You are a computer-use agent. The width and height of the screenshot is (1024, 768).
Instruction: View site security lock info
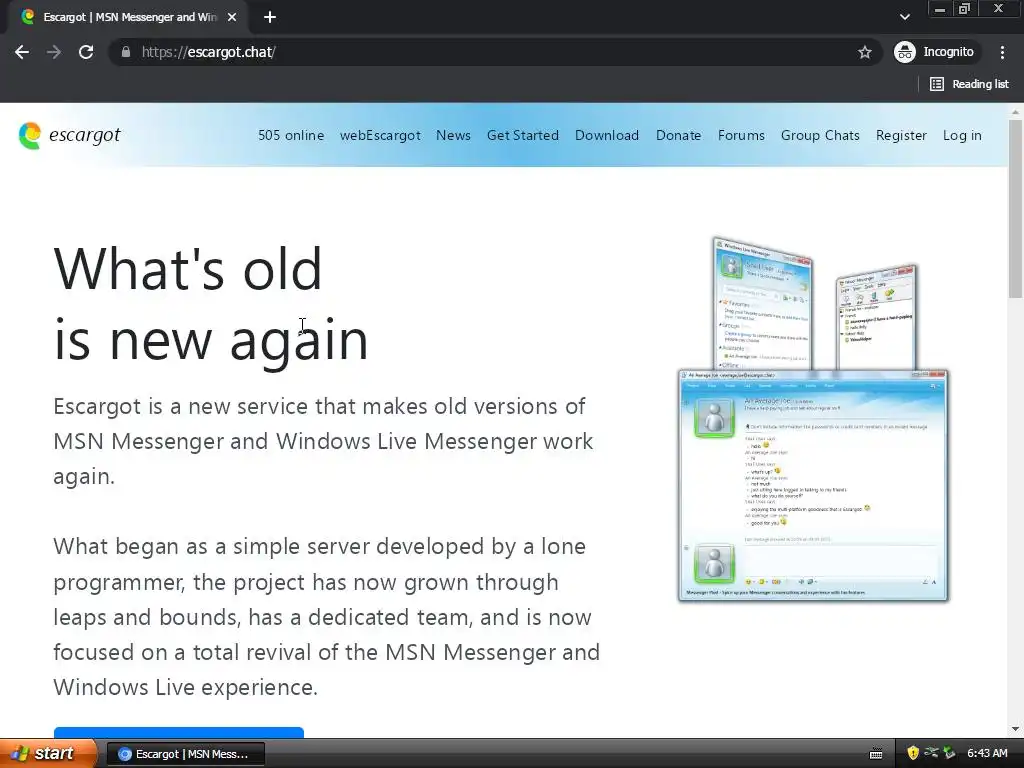[x=125, y=52]
